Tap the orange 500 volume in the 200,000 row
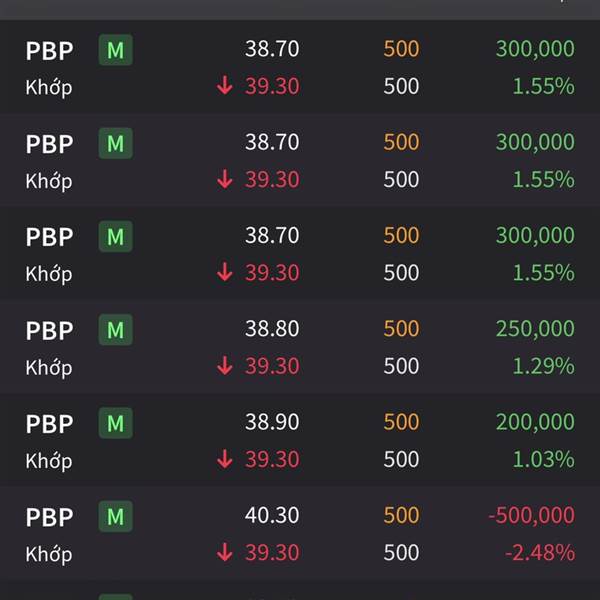The image size is (600, 600). [401, 422]
